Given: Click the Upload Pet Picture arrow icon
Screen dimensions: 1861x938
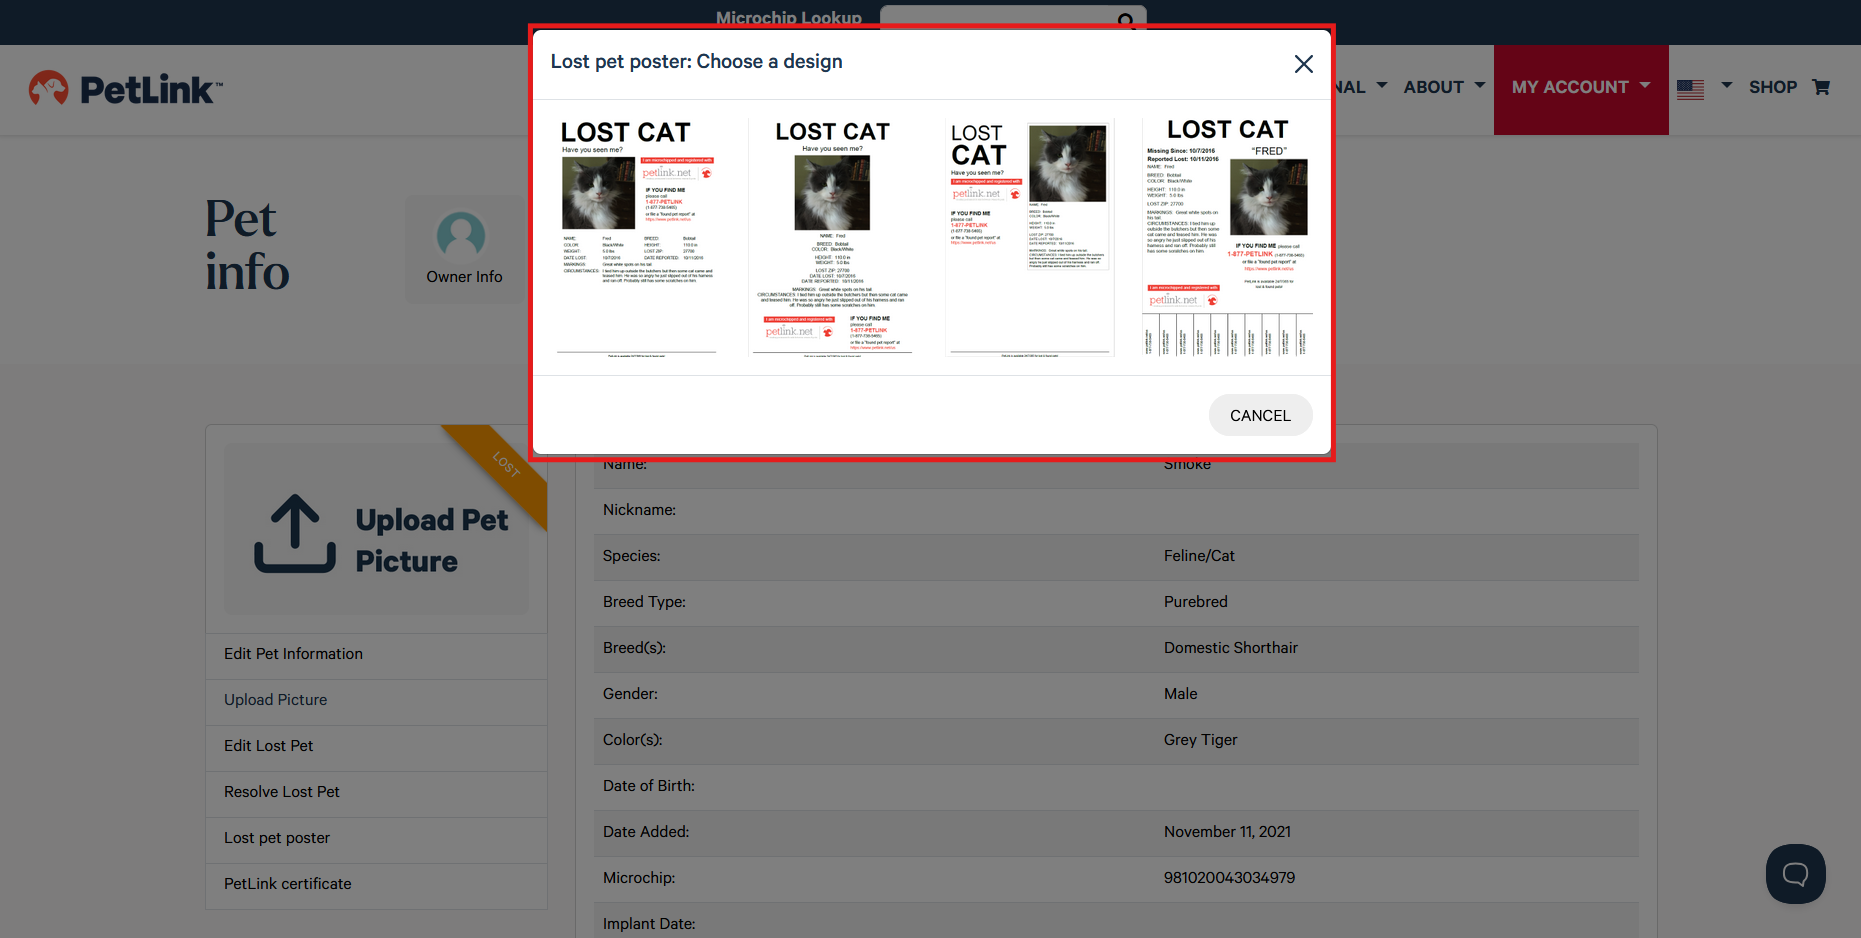Looking at the screenshot, I should 295,533.
